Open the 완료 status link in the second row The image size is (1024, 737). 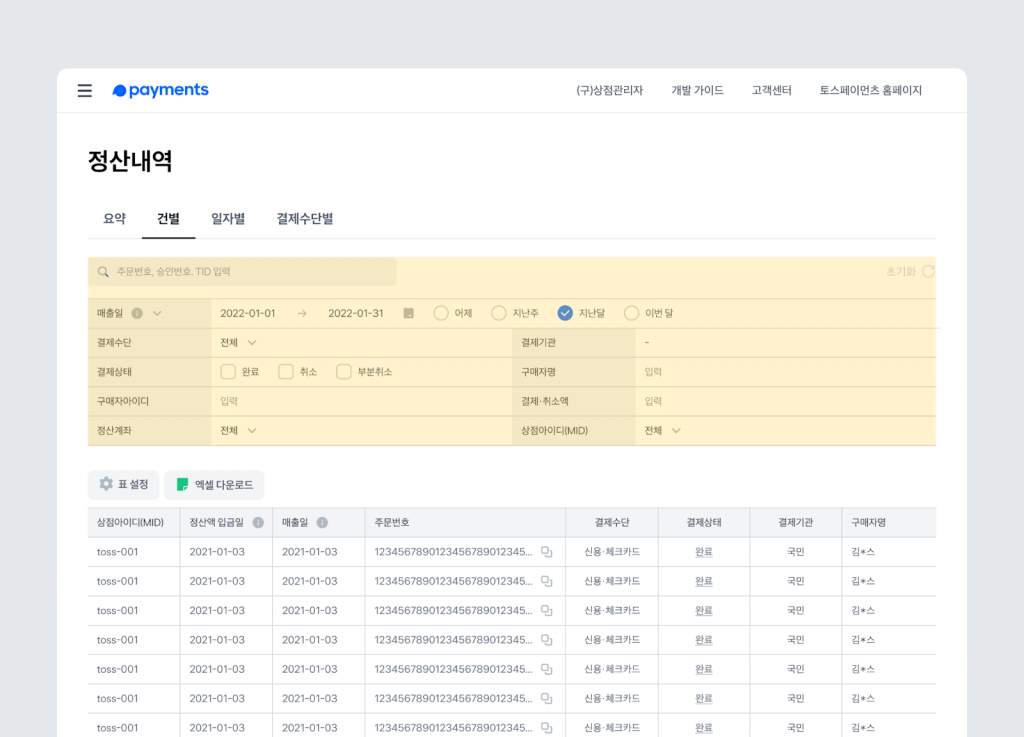[x=703, y=582]
